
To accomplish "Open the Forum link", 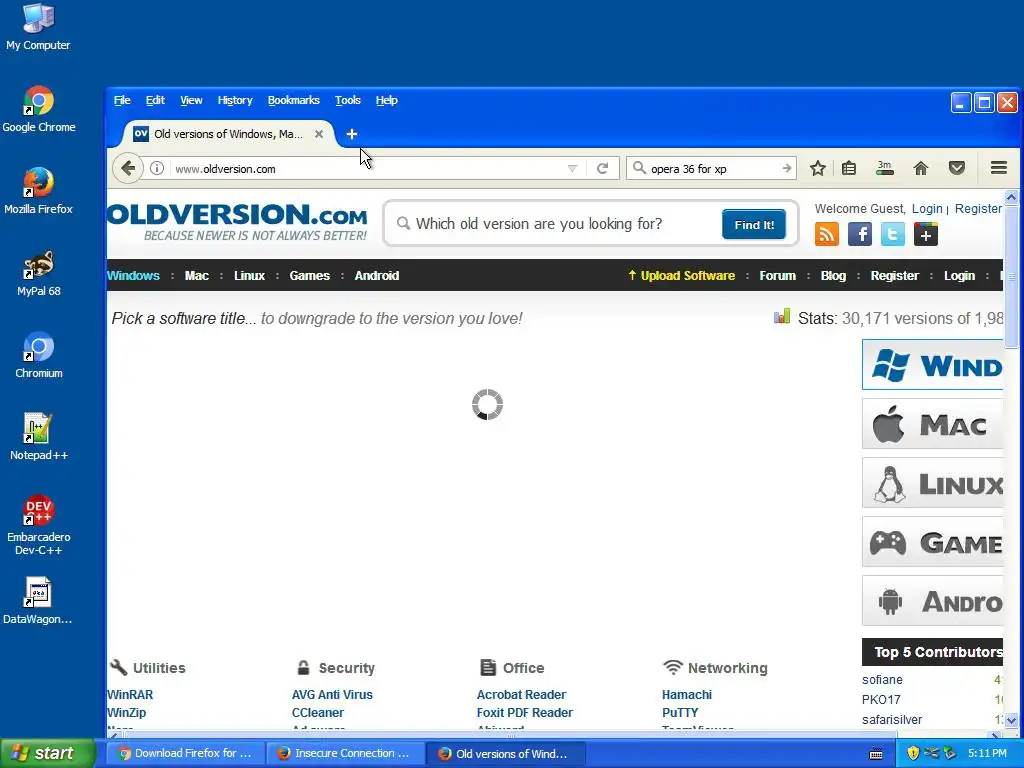I will [x=777, y=276].
